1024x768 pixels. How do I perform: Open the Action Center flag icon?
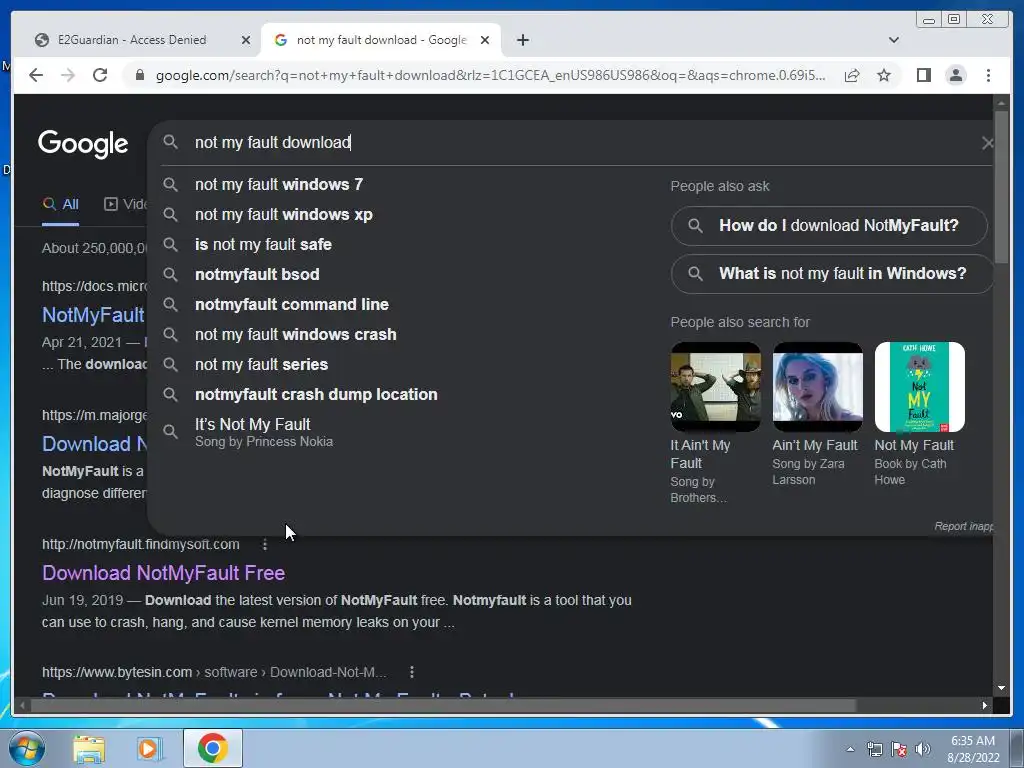[x=899, y=749]
